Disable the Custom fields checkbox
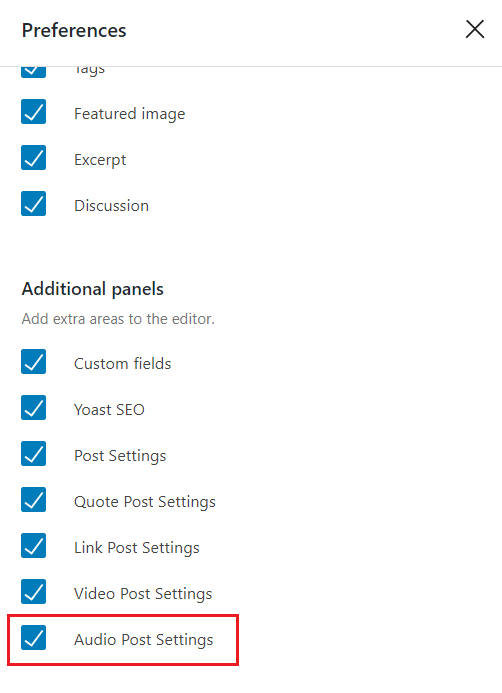 (x=34, y=362)
